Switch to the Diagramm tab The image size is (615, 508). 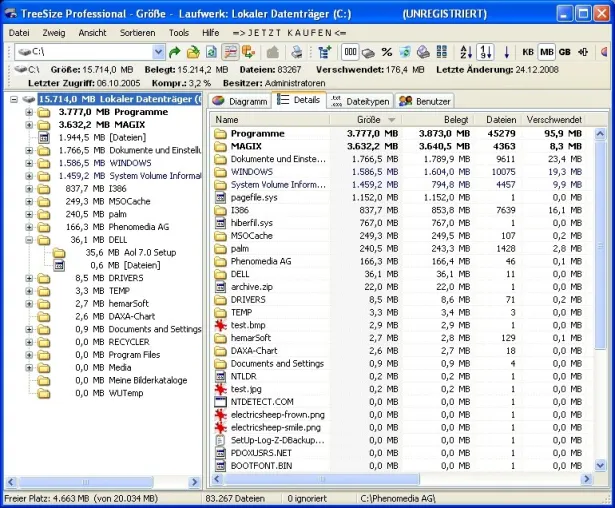point(240,101)
